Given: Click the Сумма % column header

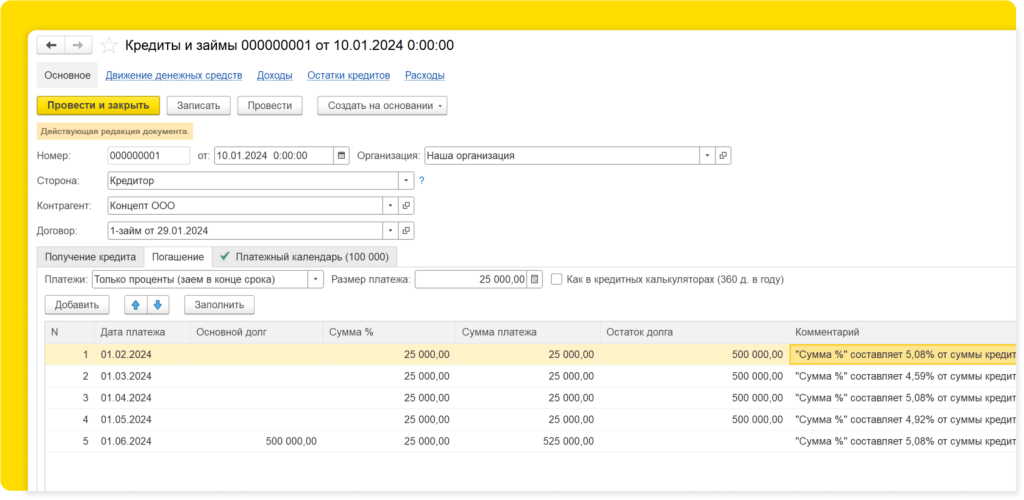Looking at the screenshot, I should 389,332.
